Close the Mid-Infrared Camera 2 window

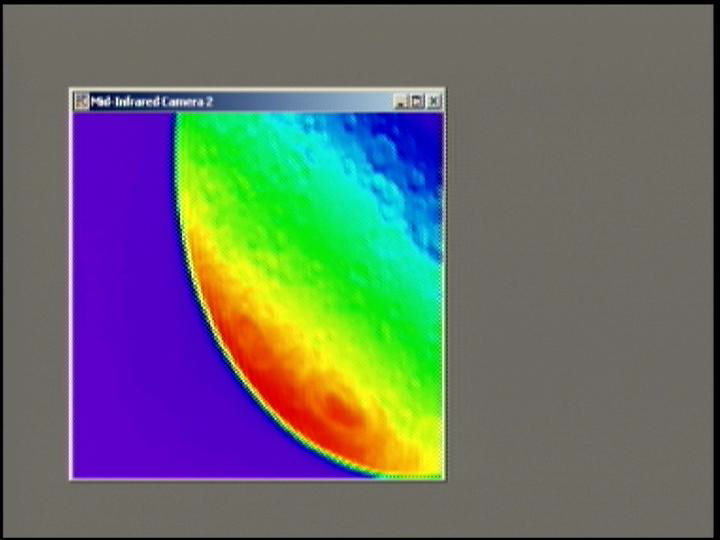coord(434,102)
